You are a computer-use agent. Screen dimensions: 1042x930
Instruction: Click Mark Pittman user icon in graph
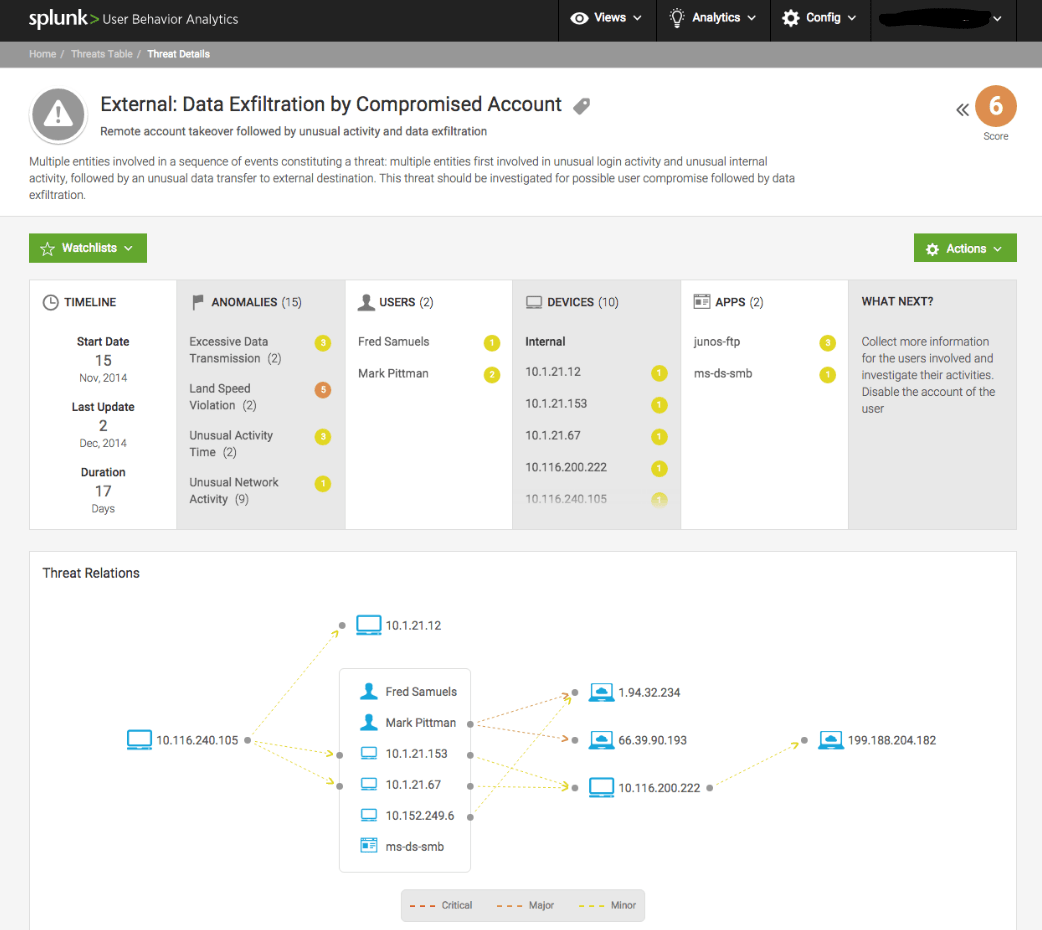[x=369, y=722]
